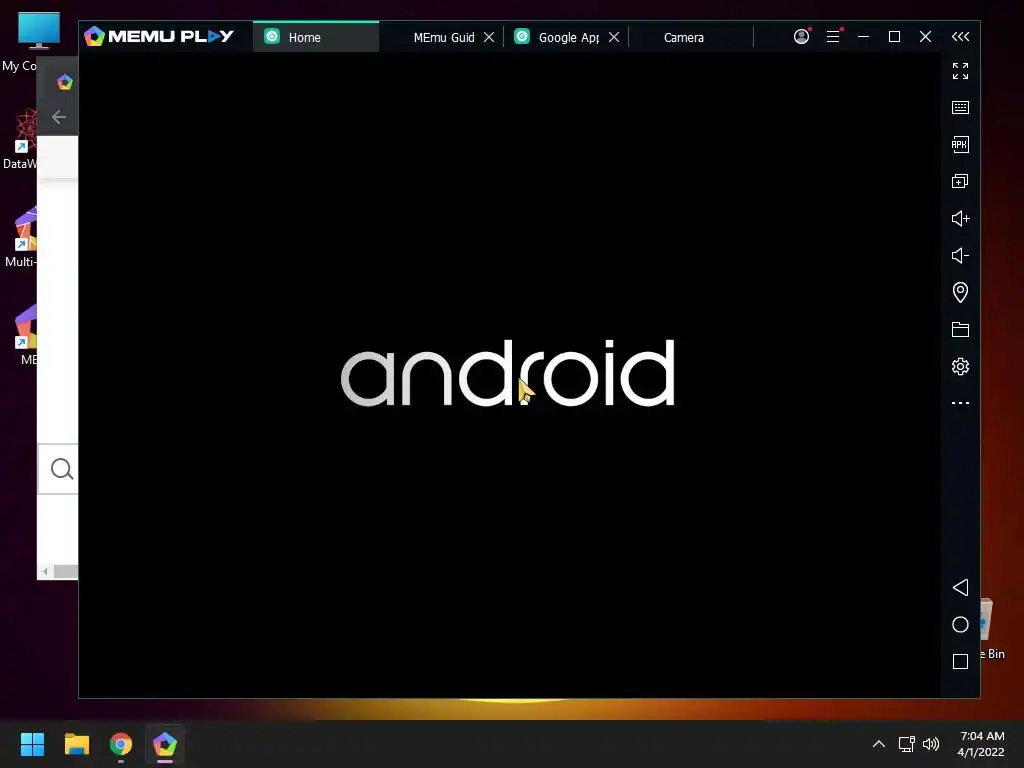
Task: Click the search magnifier in background window
Action: pyautogui.click(x=61, y=469)
